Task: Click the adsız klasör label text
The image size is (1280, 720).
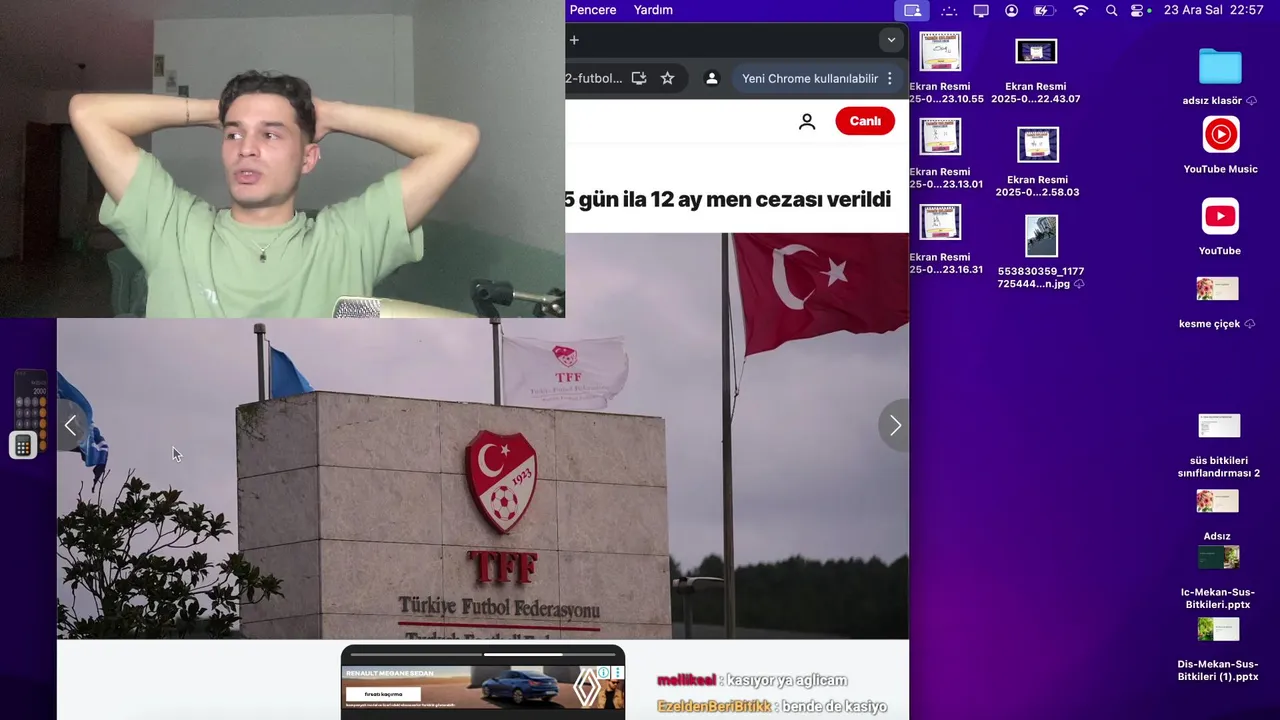Action: point(1212,101)
